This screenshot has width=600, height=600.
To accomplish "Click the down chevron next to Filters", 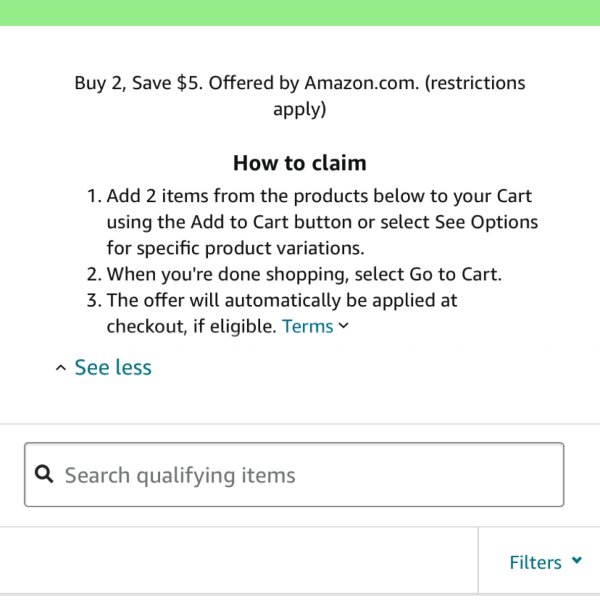I will pos(577,561).
